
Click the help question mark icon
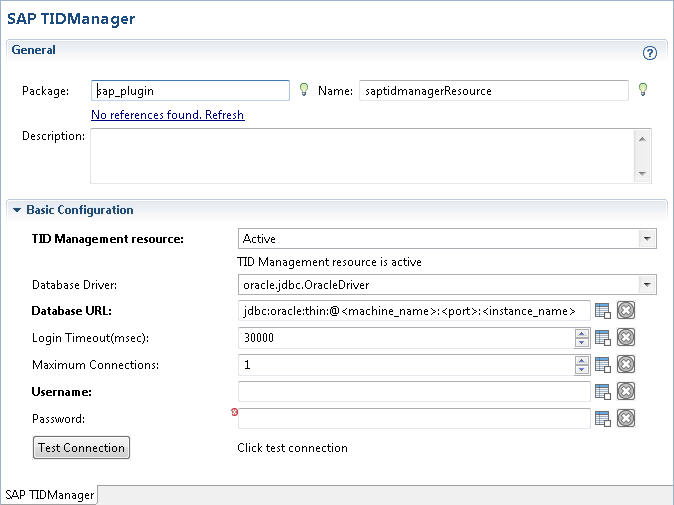pyautogui.click(x=649, y=53)
